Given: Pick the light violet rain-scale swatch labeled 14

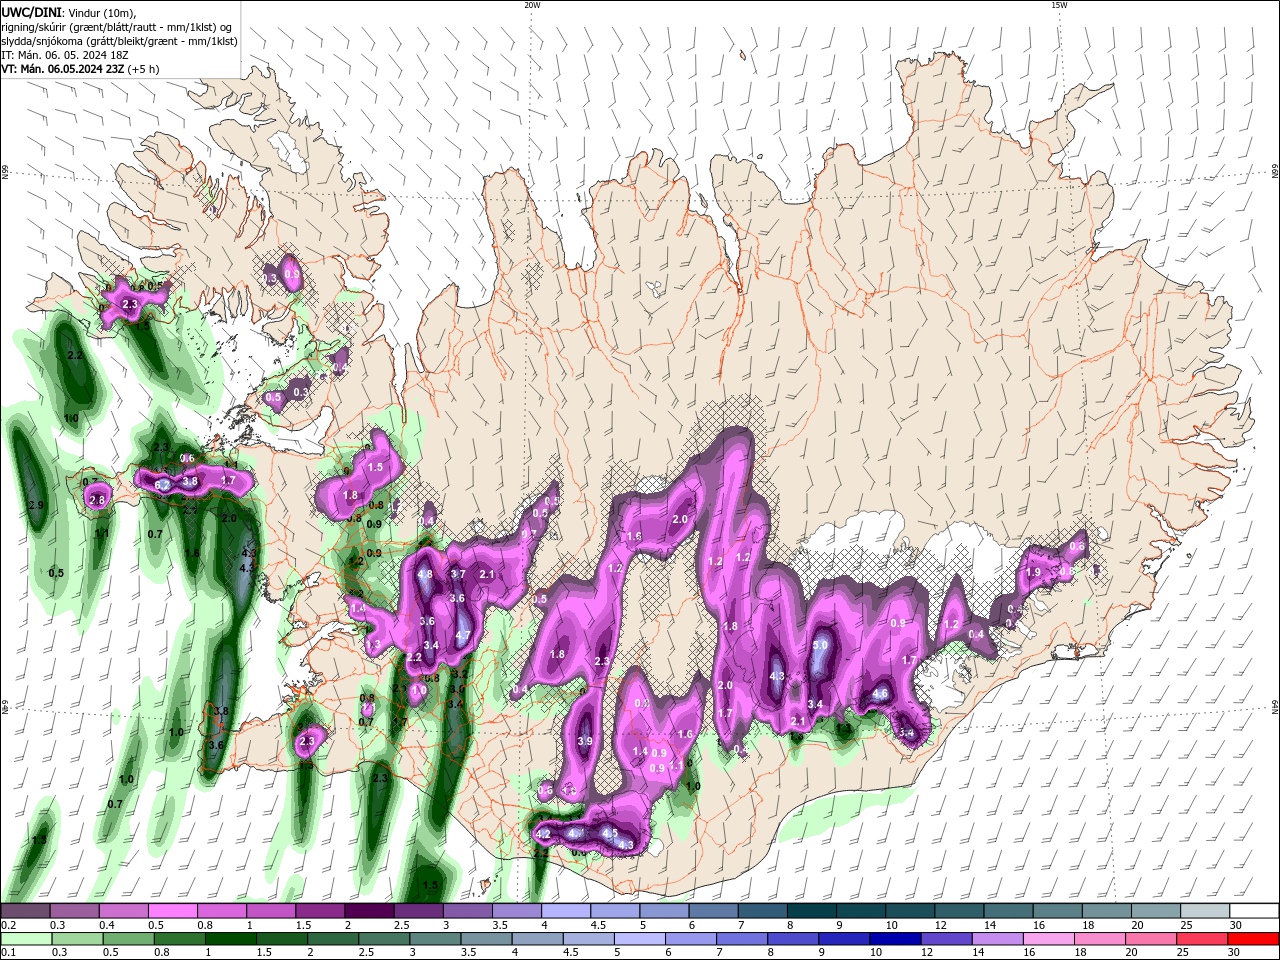Looking at the screenshot, I should (995, 939).
